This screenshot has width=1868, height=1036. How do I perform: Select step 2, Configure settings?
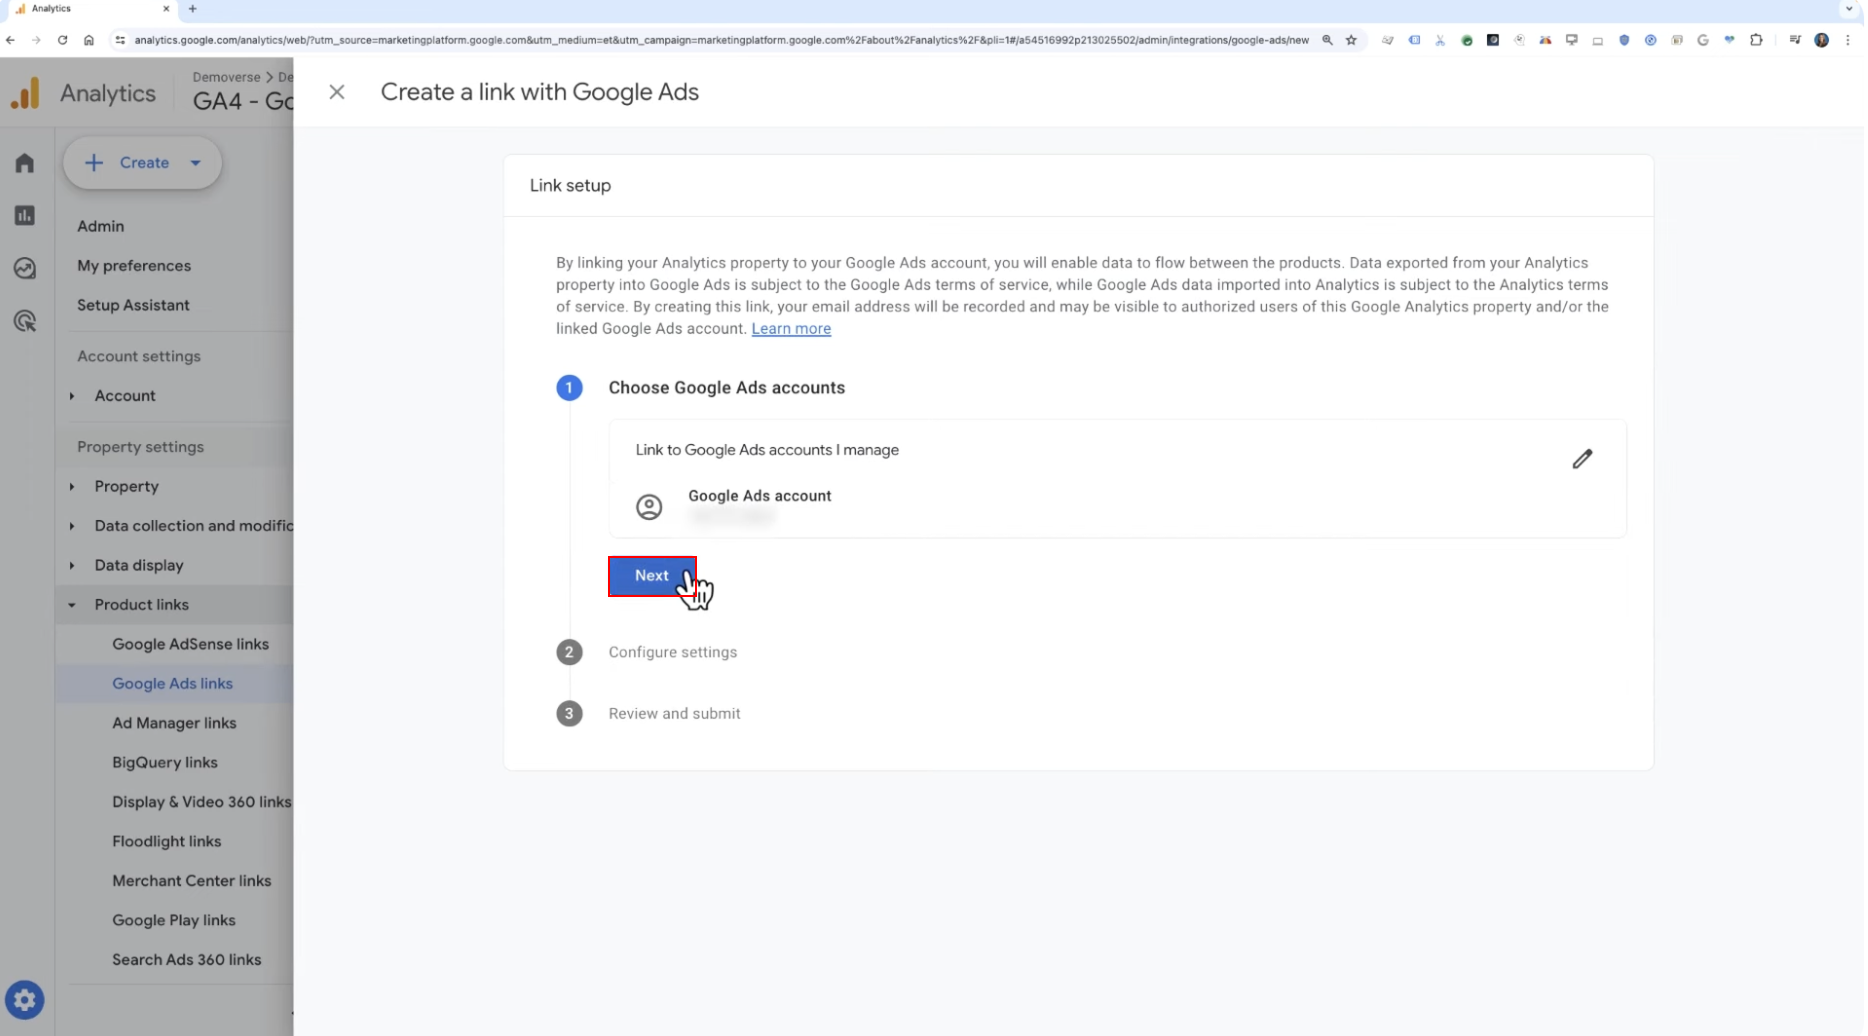674,653
